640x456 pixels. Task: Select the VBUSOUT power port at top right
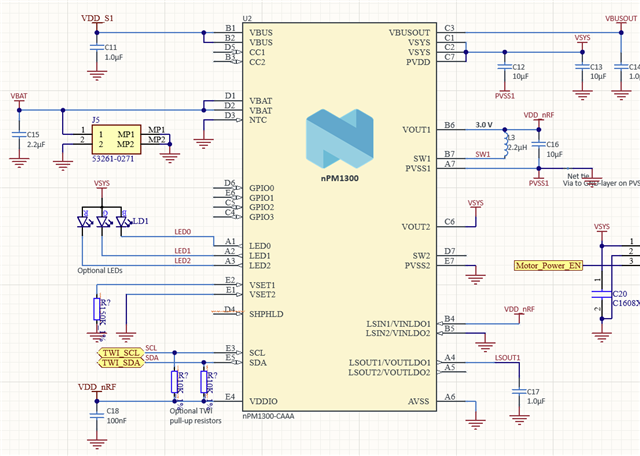coord(621,22)
